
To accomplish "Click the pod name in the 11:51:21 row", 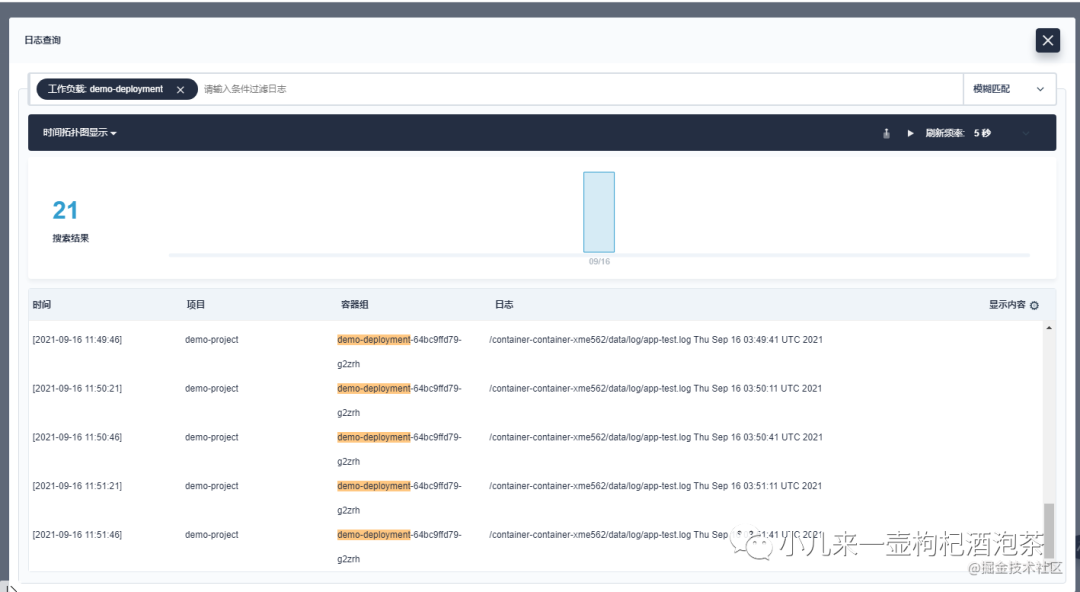I will coord(399,498).
